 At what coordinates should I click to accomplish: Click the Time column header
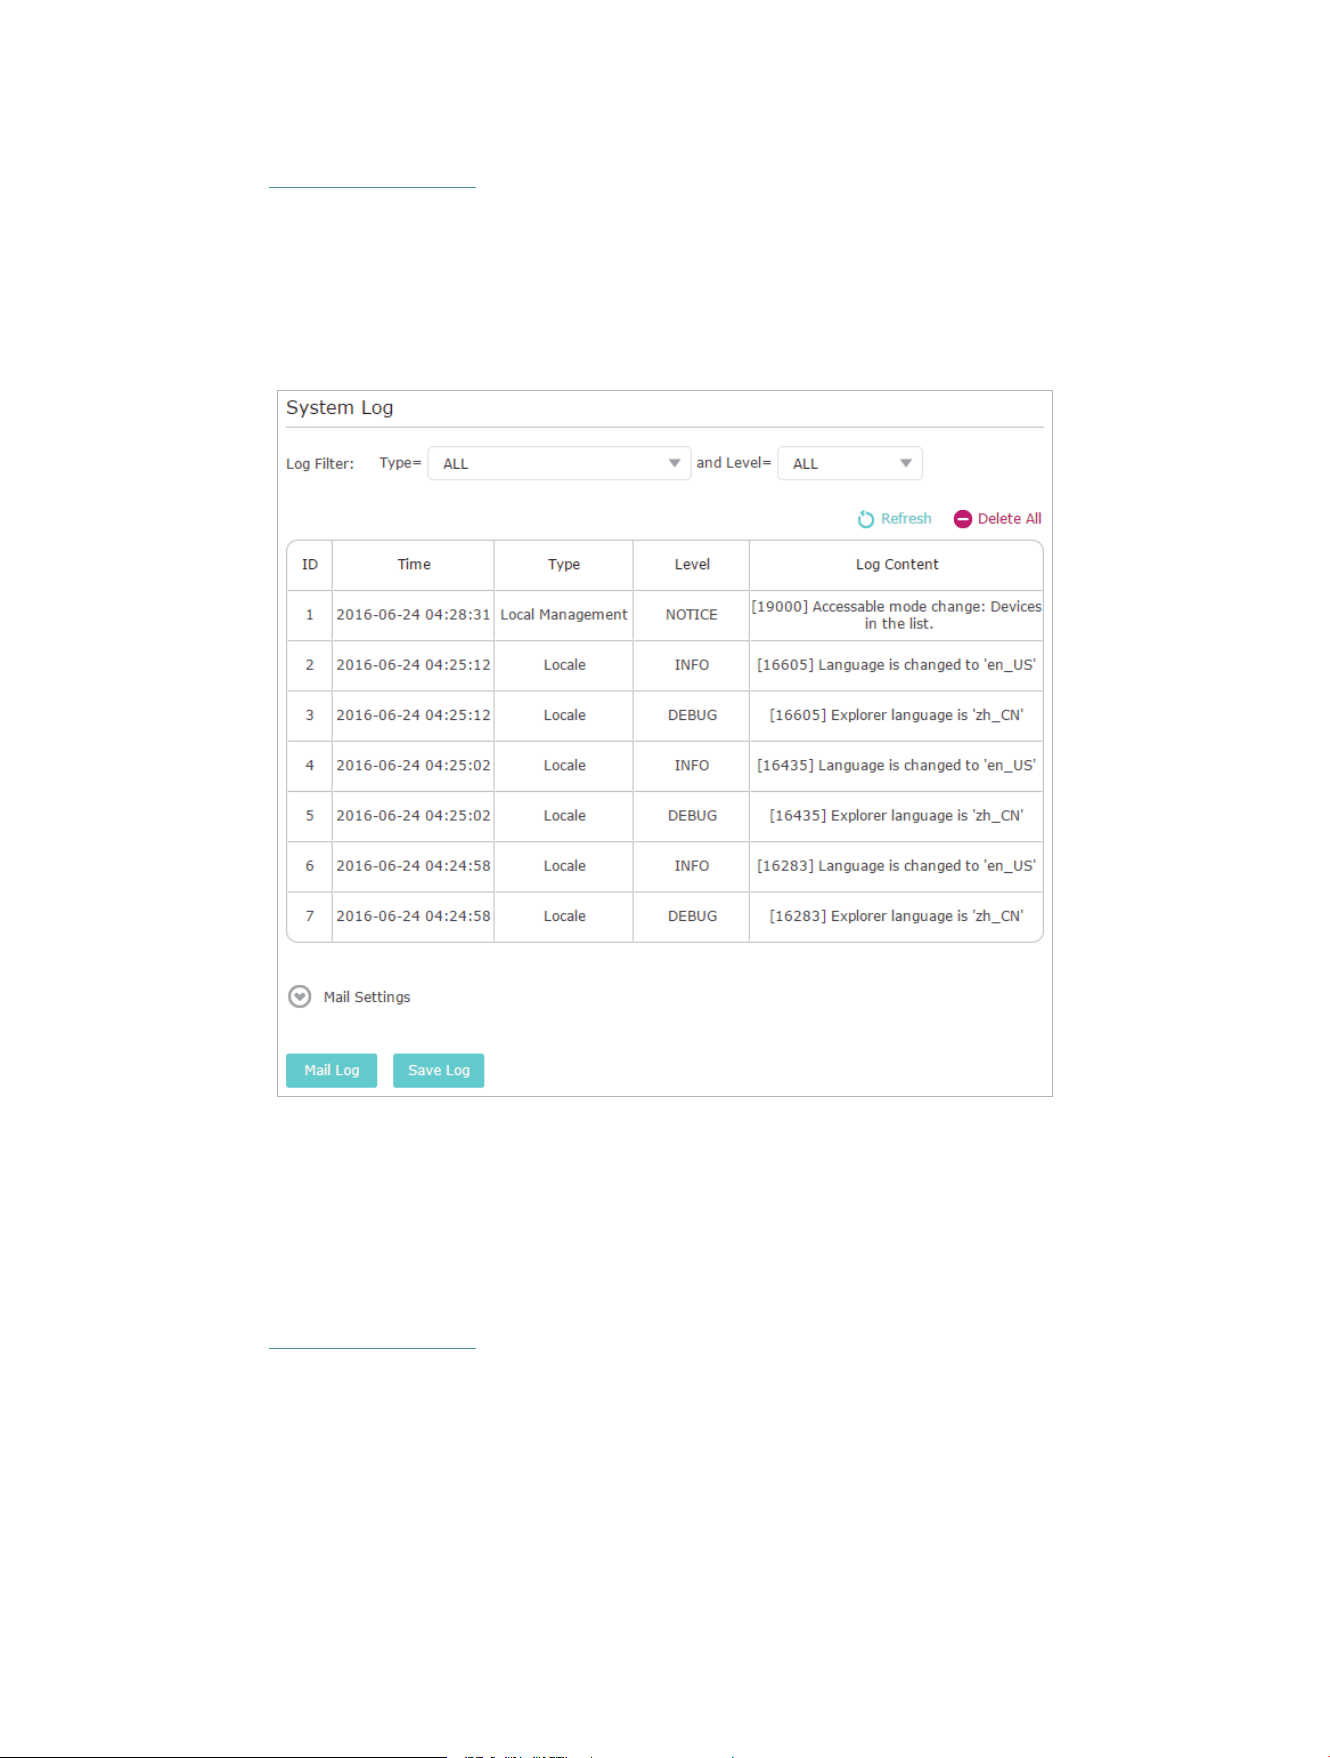[414, 565]
